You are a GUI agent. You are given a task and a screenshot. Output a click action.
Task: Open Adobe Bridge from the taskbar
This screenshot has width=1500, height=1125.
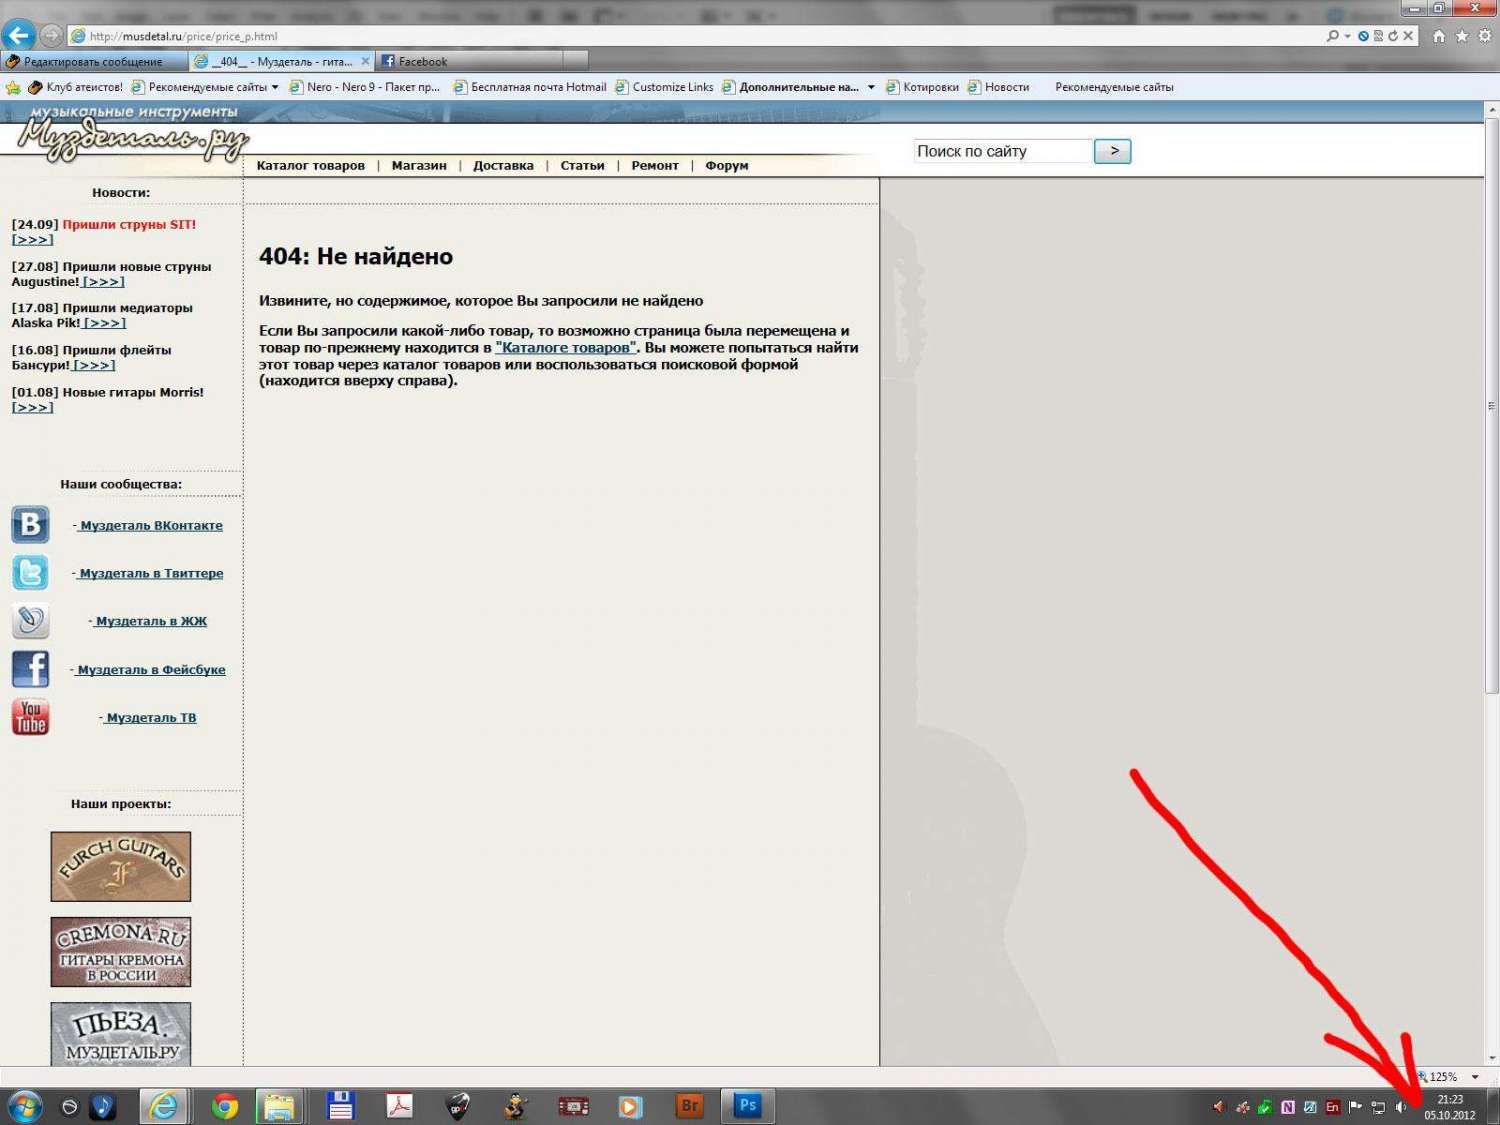689,1106
